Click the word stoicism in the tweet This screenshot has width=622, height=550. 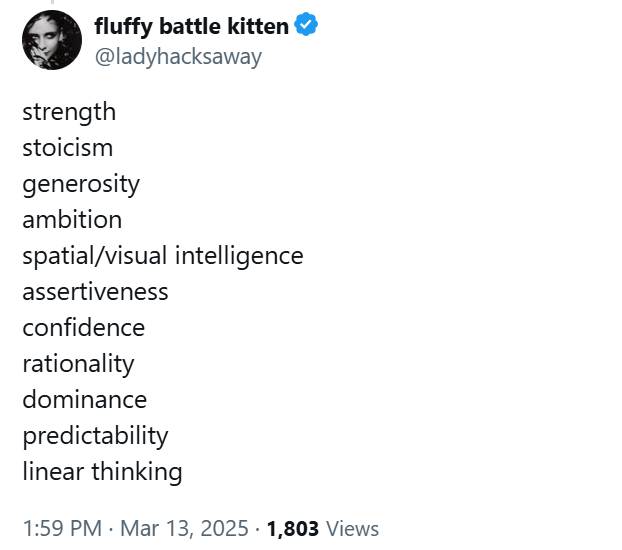68,148
